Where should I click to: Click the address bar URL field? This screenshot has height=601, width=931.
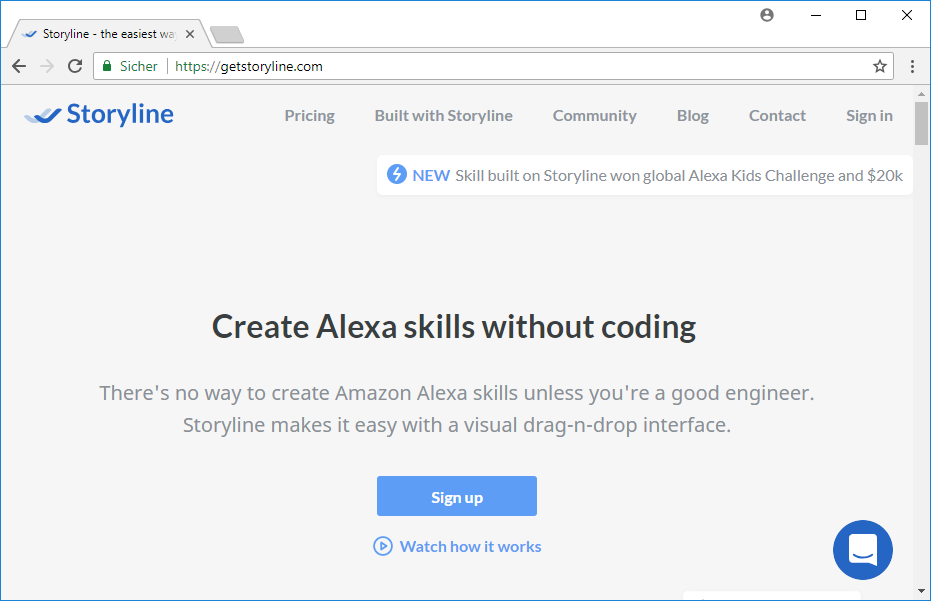500,66
